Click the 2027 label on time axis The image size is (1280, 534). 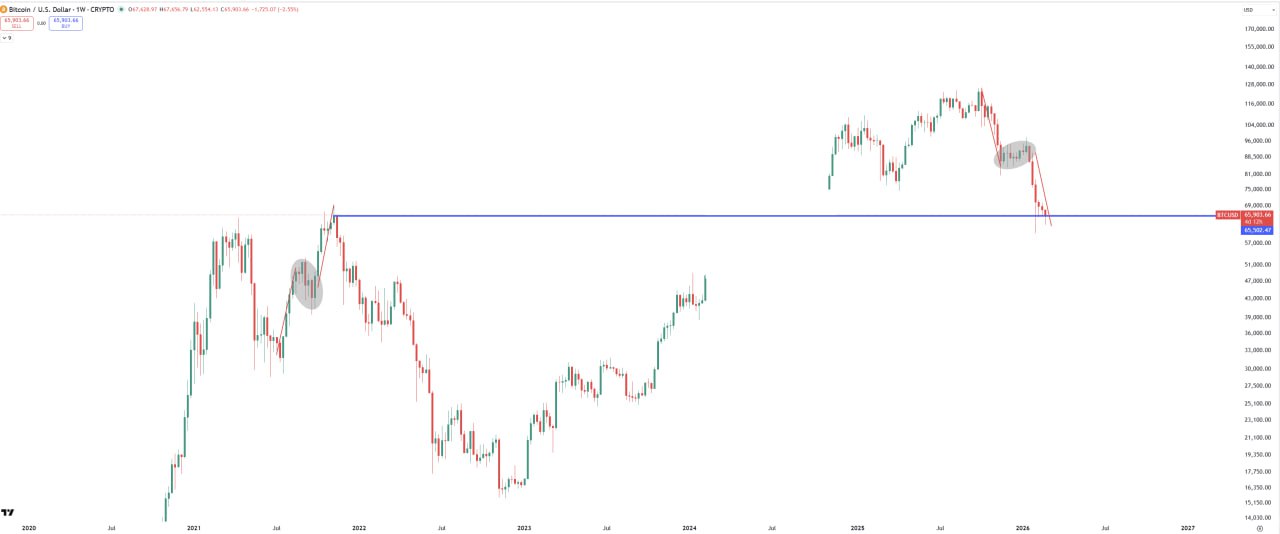(x=1187, y=527)
